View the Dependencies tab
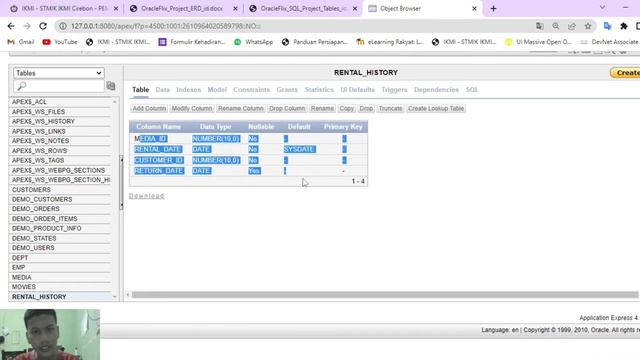Screen dimensions: 640x360 [436, 90]
